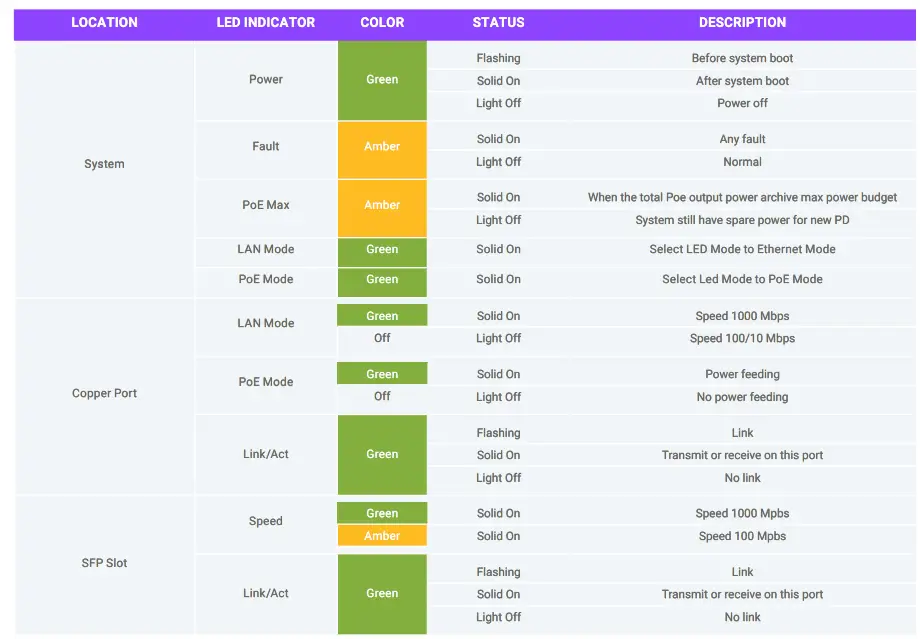920x639 pixels.
Task: Select the Copper Port location cell
Action: tap(104, 394)
